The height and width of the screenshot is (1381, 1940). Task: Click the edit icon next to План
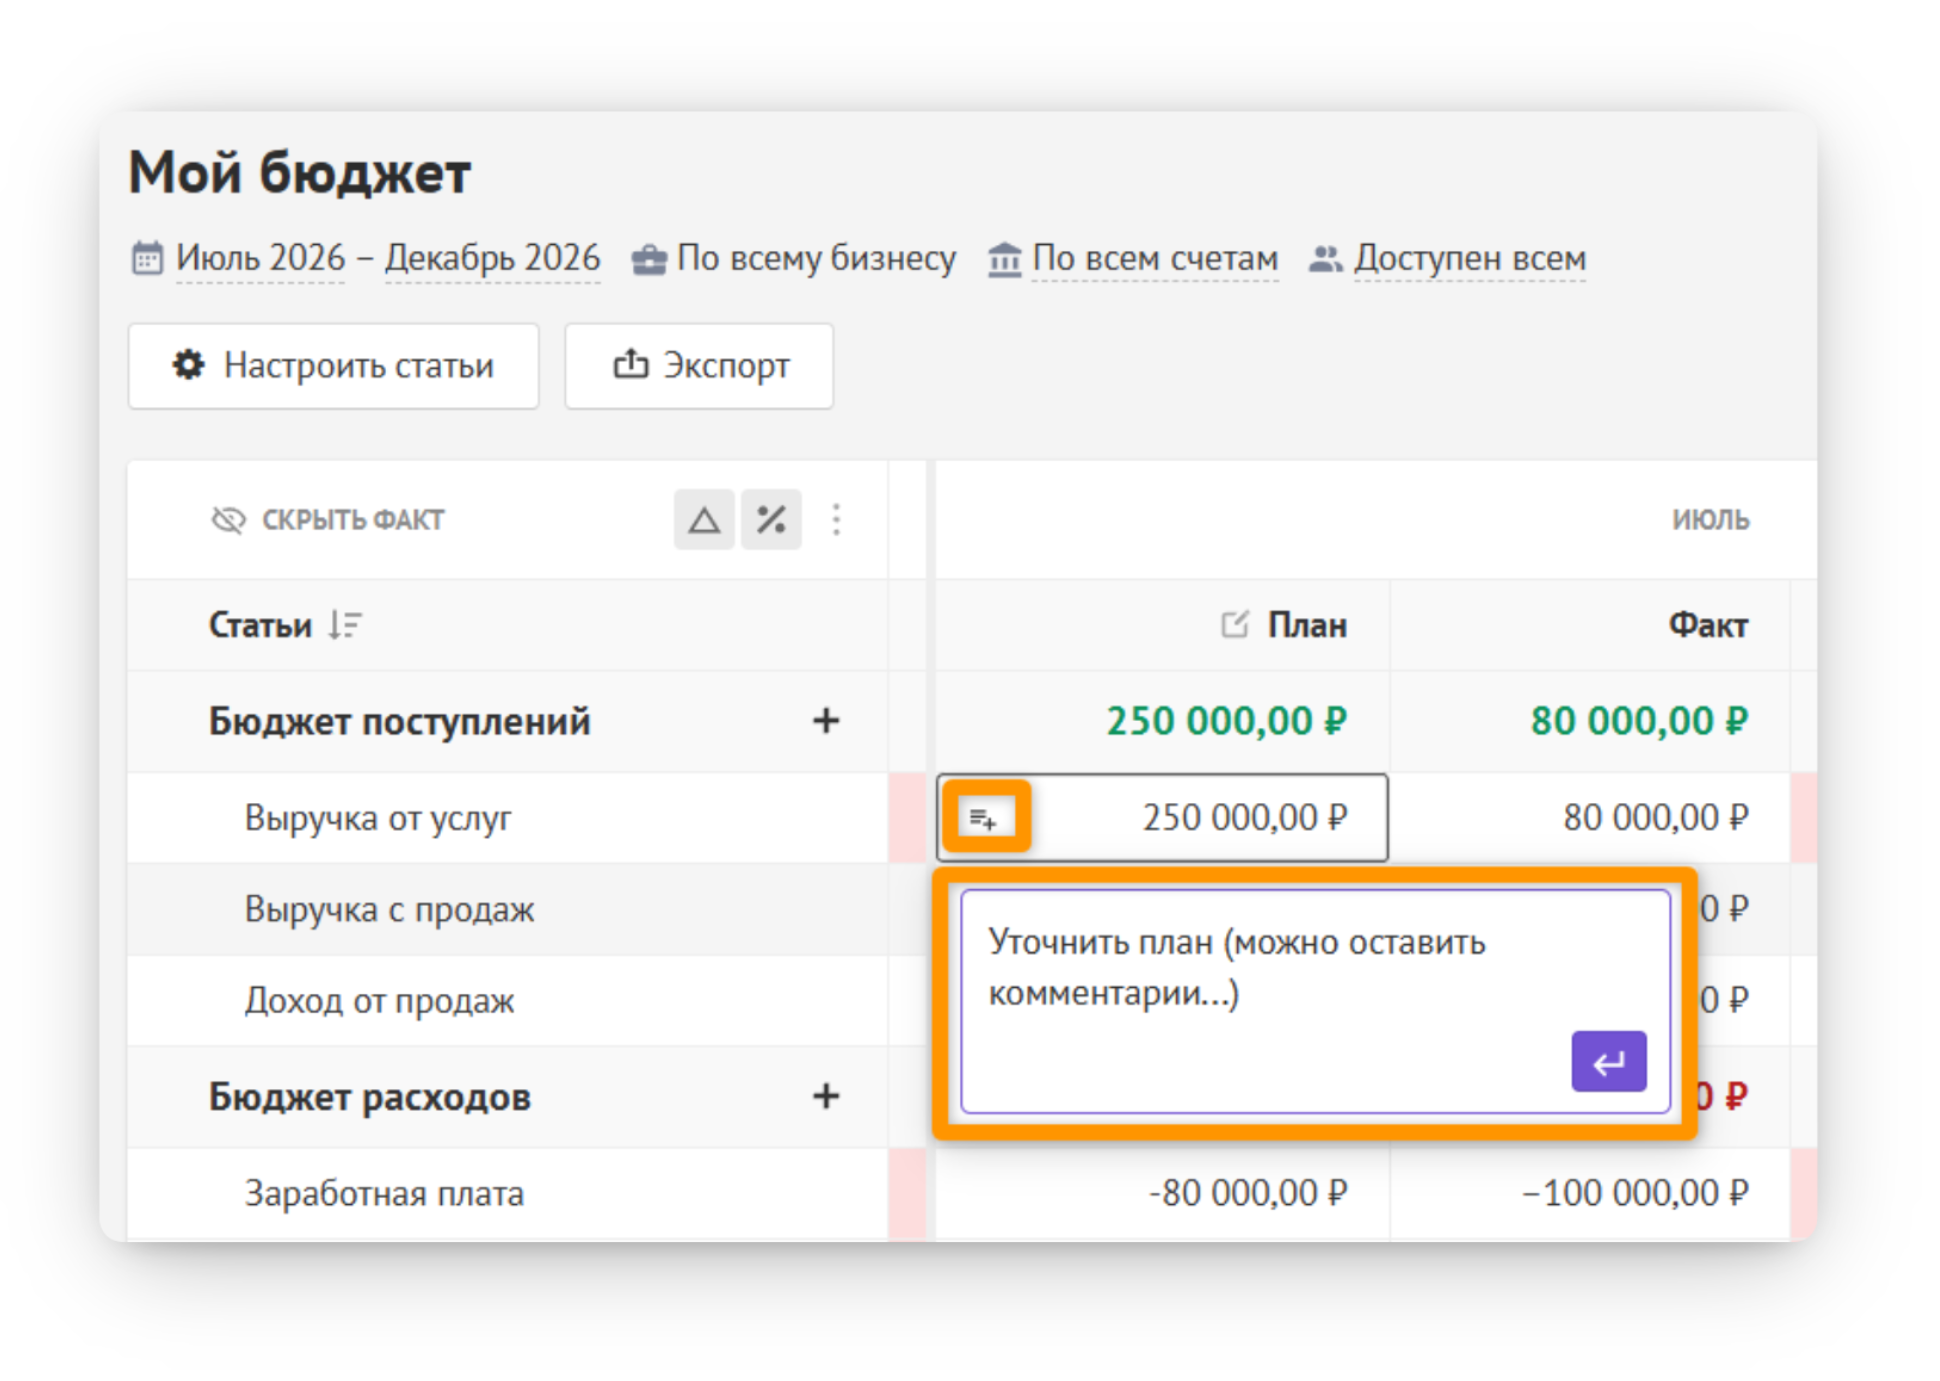point(1235,625)
